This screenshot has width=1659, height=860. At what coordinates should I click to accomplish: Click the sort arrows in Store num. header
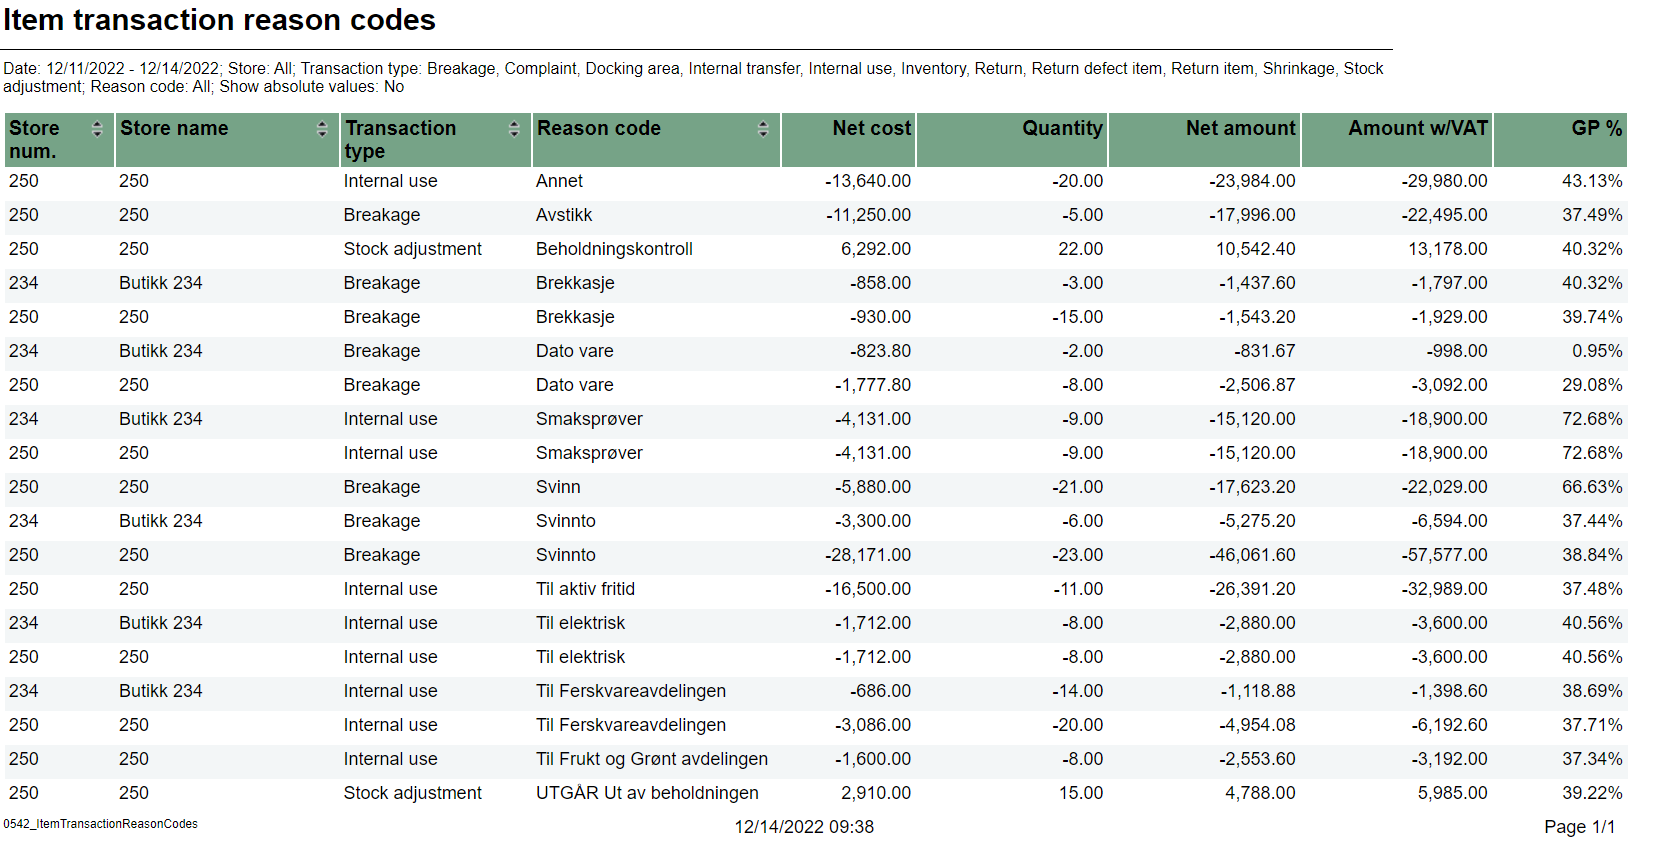(x=97, y=129)
